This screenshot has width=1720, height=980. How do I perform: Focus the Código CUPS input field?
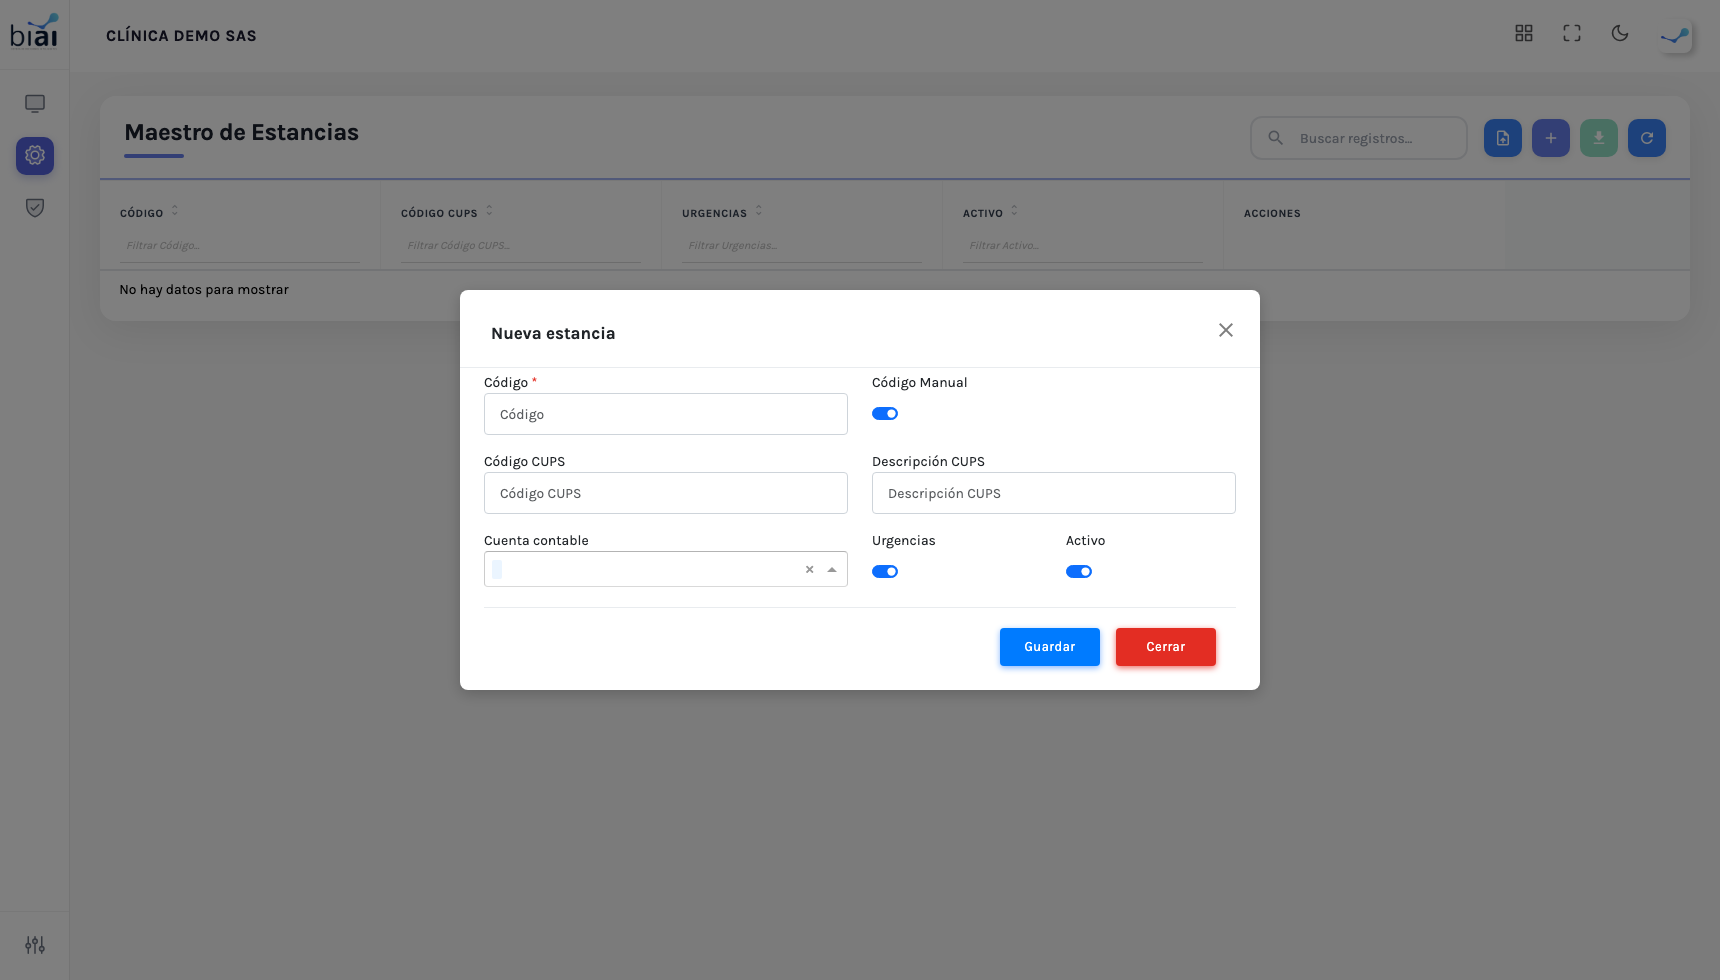pos(666,493)
